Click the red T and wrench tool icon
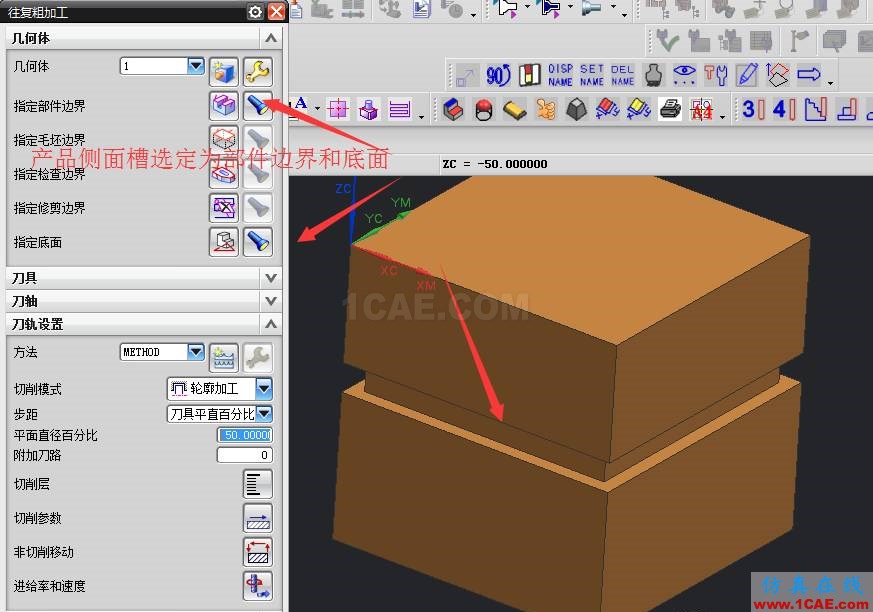873x612 pixels. (x=715, y=75)
